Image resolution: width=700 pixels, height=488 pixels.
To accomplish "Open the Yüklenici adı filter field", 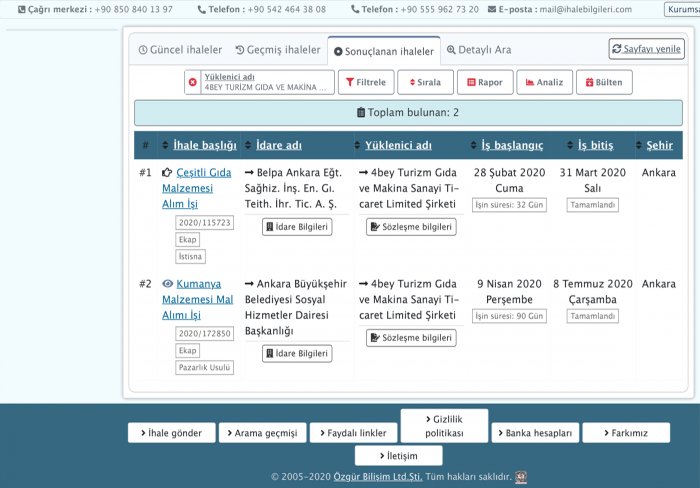I will click(267, 82).
